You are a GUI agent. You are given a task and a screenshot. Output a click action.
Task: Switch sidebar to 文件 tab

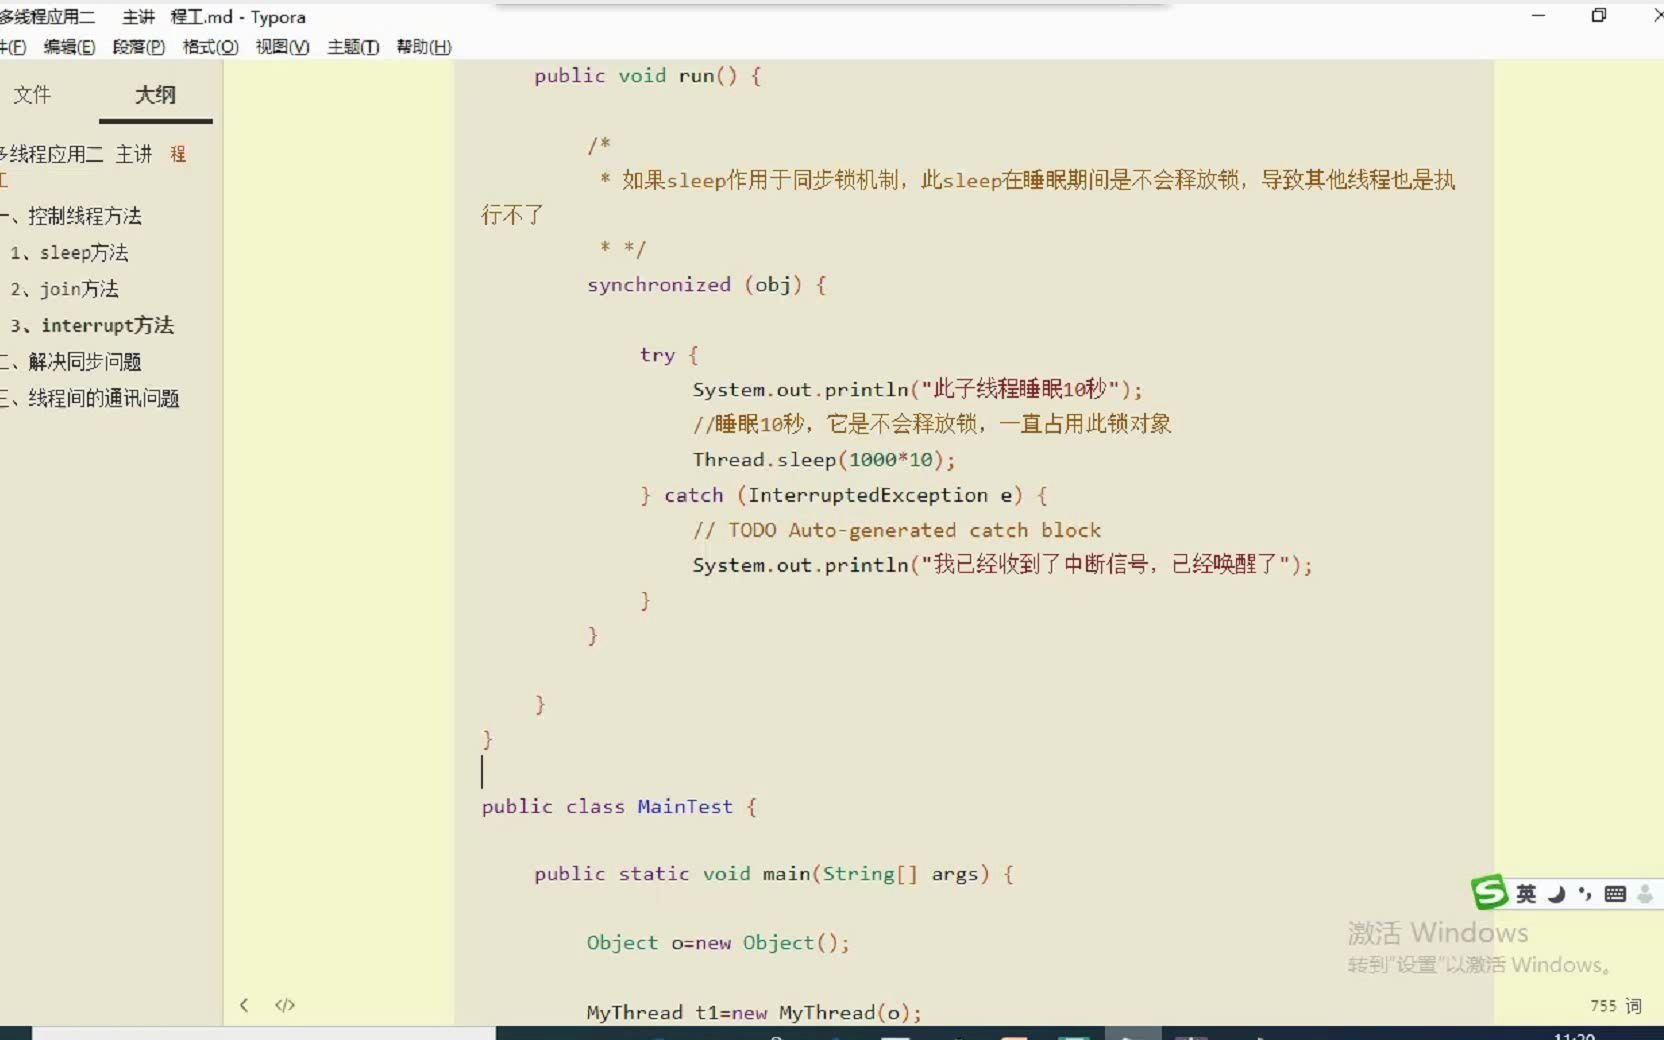(x=32, y=94)
